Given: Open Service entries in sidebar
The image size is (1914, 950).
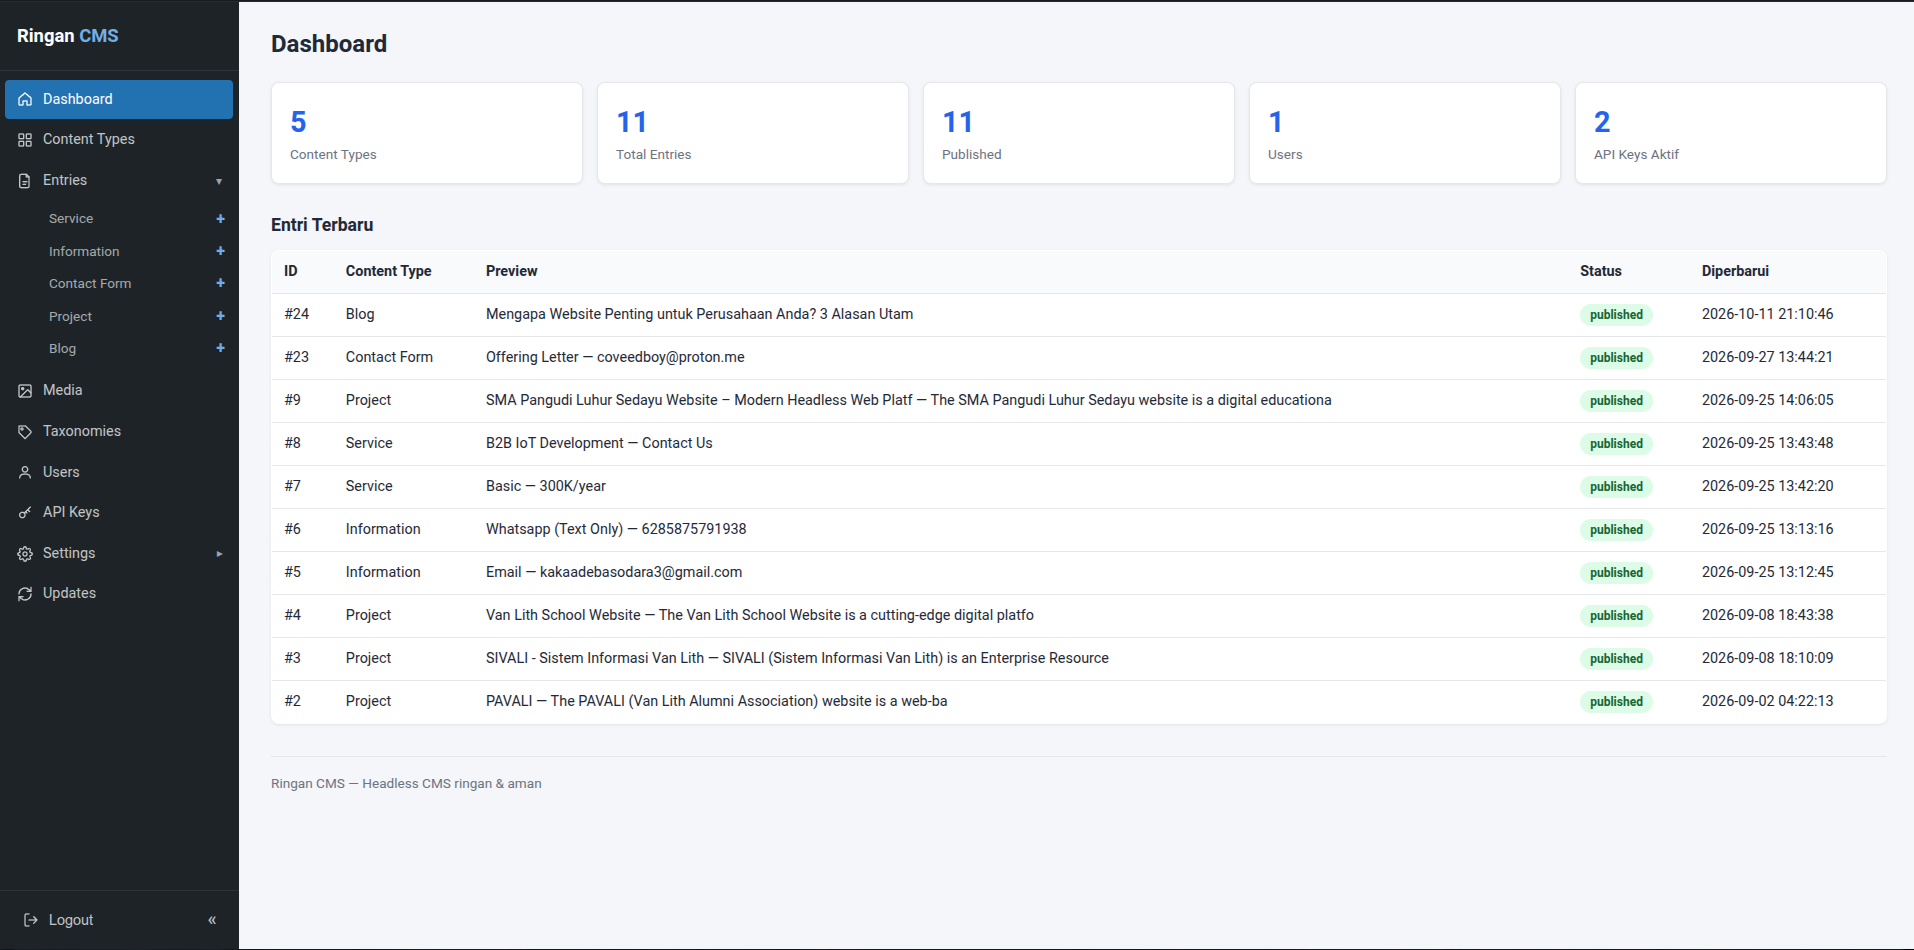Looking at the screenshot, I should (71, 218).
